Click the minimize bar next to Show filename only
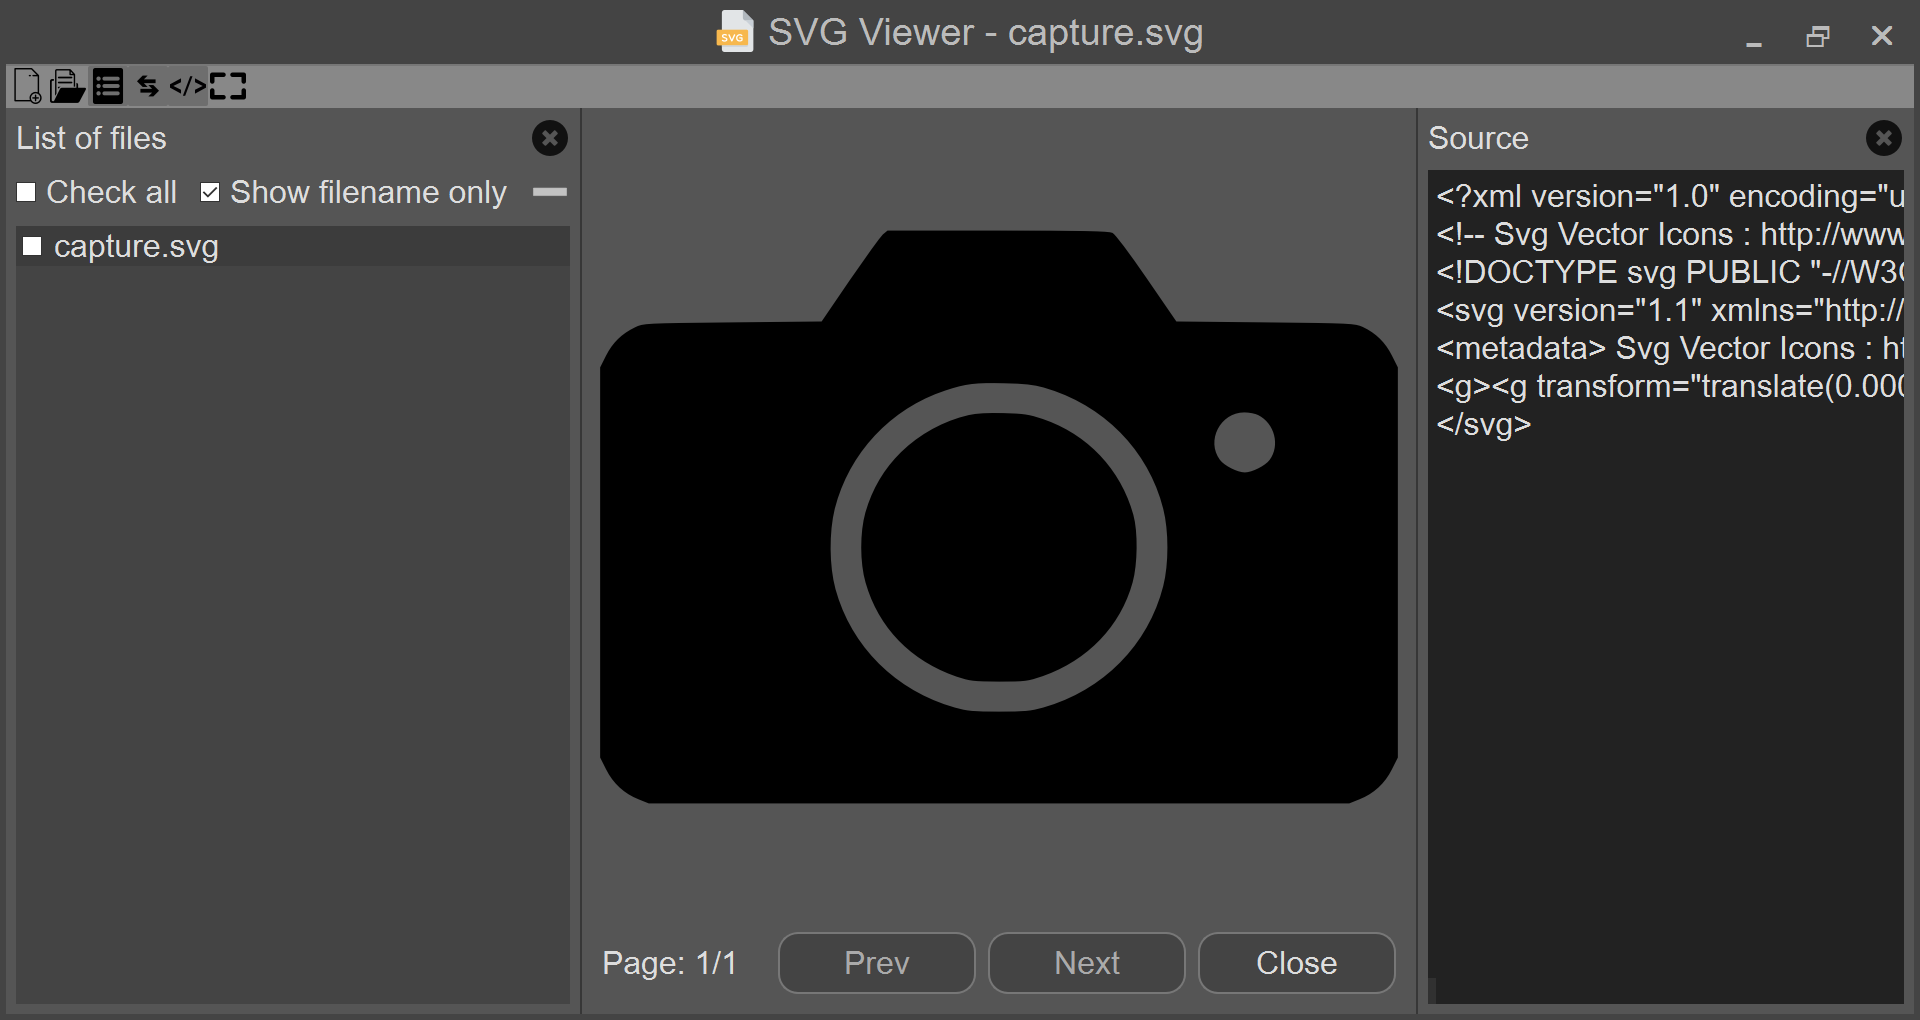 pos(549,192)
